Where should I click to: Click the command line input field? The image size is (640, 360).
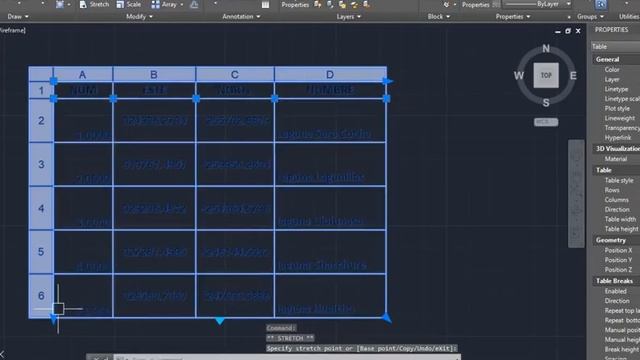286,358
